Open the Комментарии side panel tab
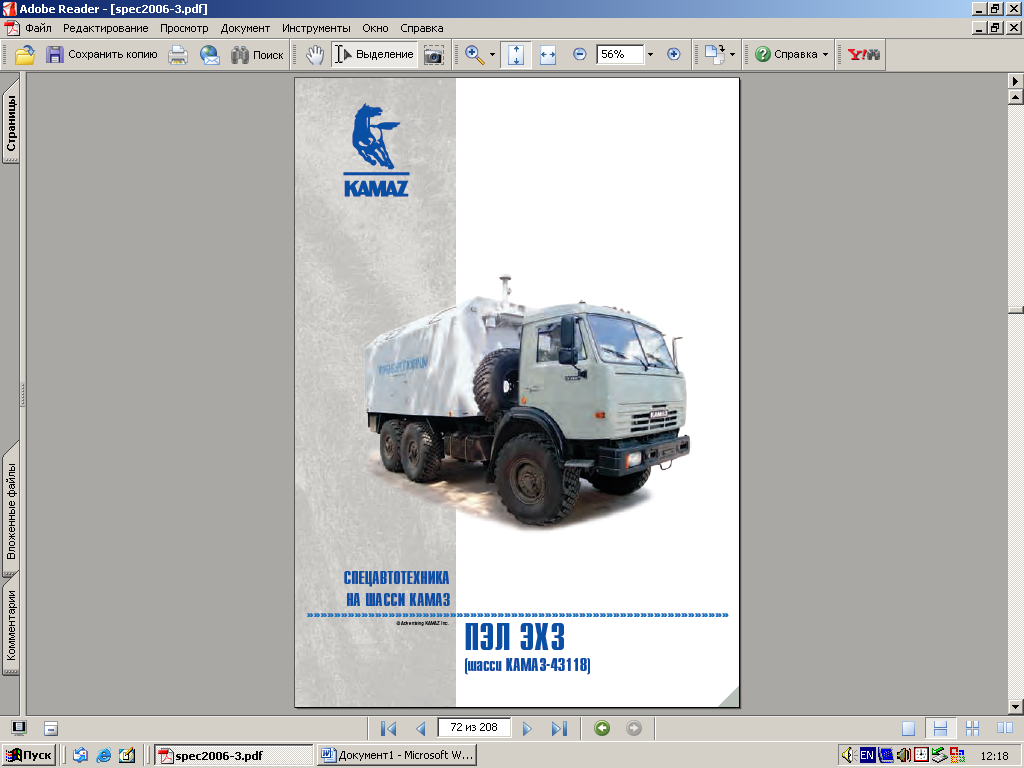Viewport: 1024px width, 768px height. [x=11, y=626]
